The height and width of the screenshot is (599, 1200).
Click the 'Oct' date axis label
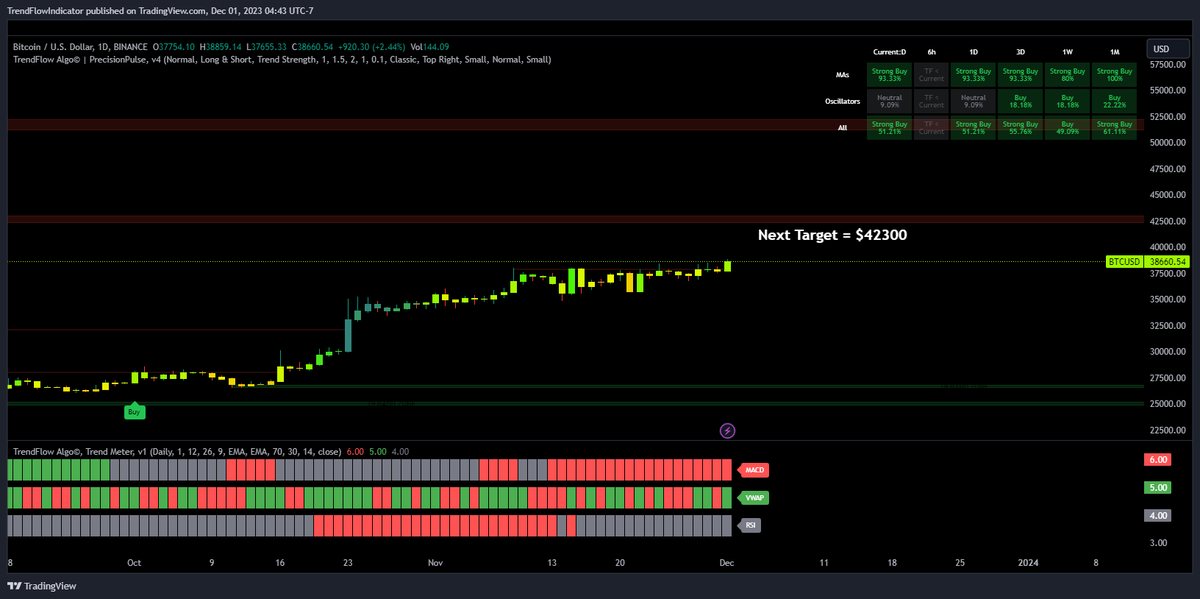coord(133,563)
